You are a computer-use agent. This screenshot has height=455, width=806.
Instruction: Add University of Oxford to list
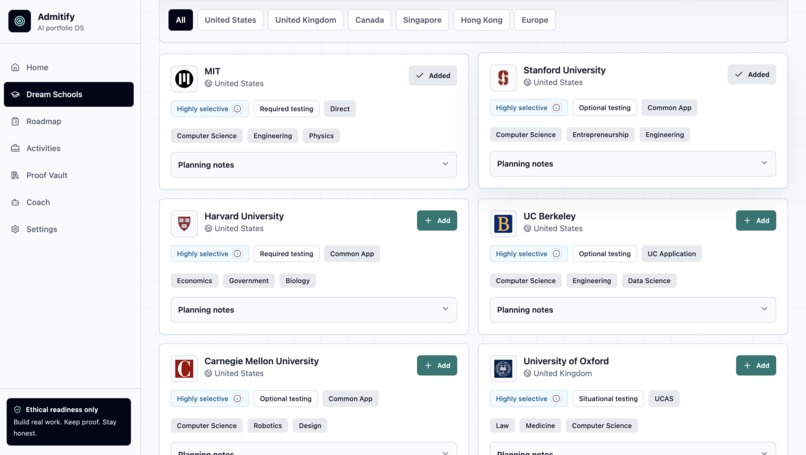tap(756, 366)
